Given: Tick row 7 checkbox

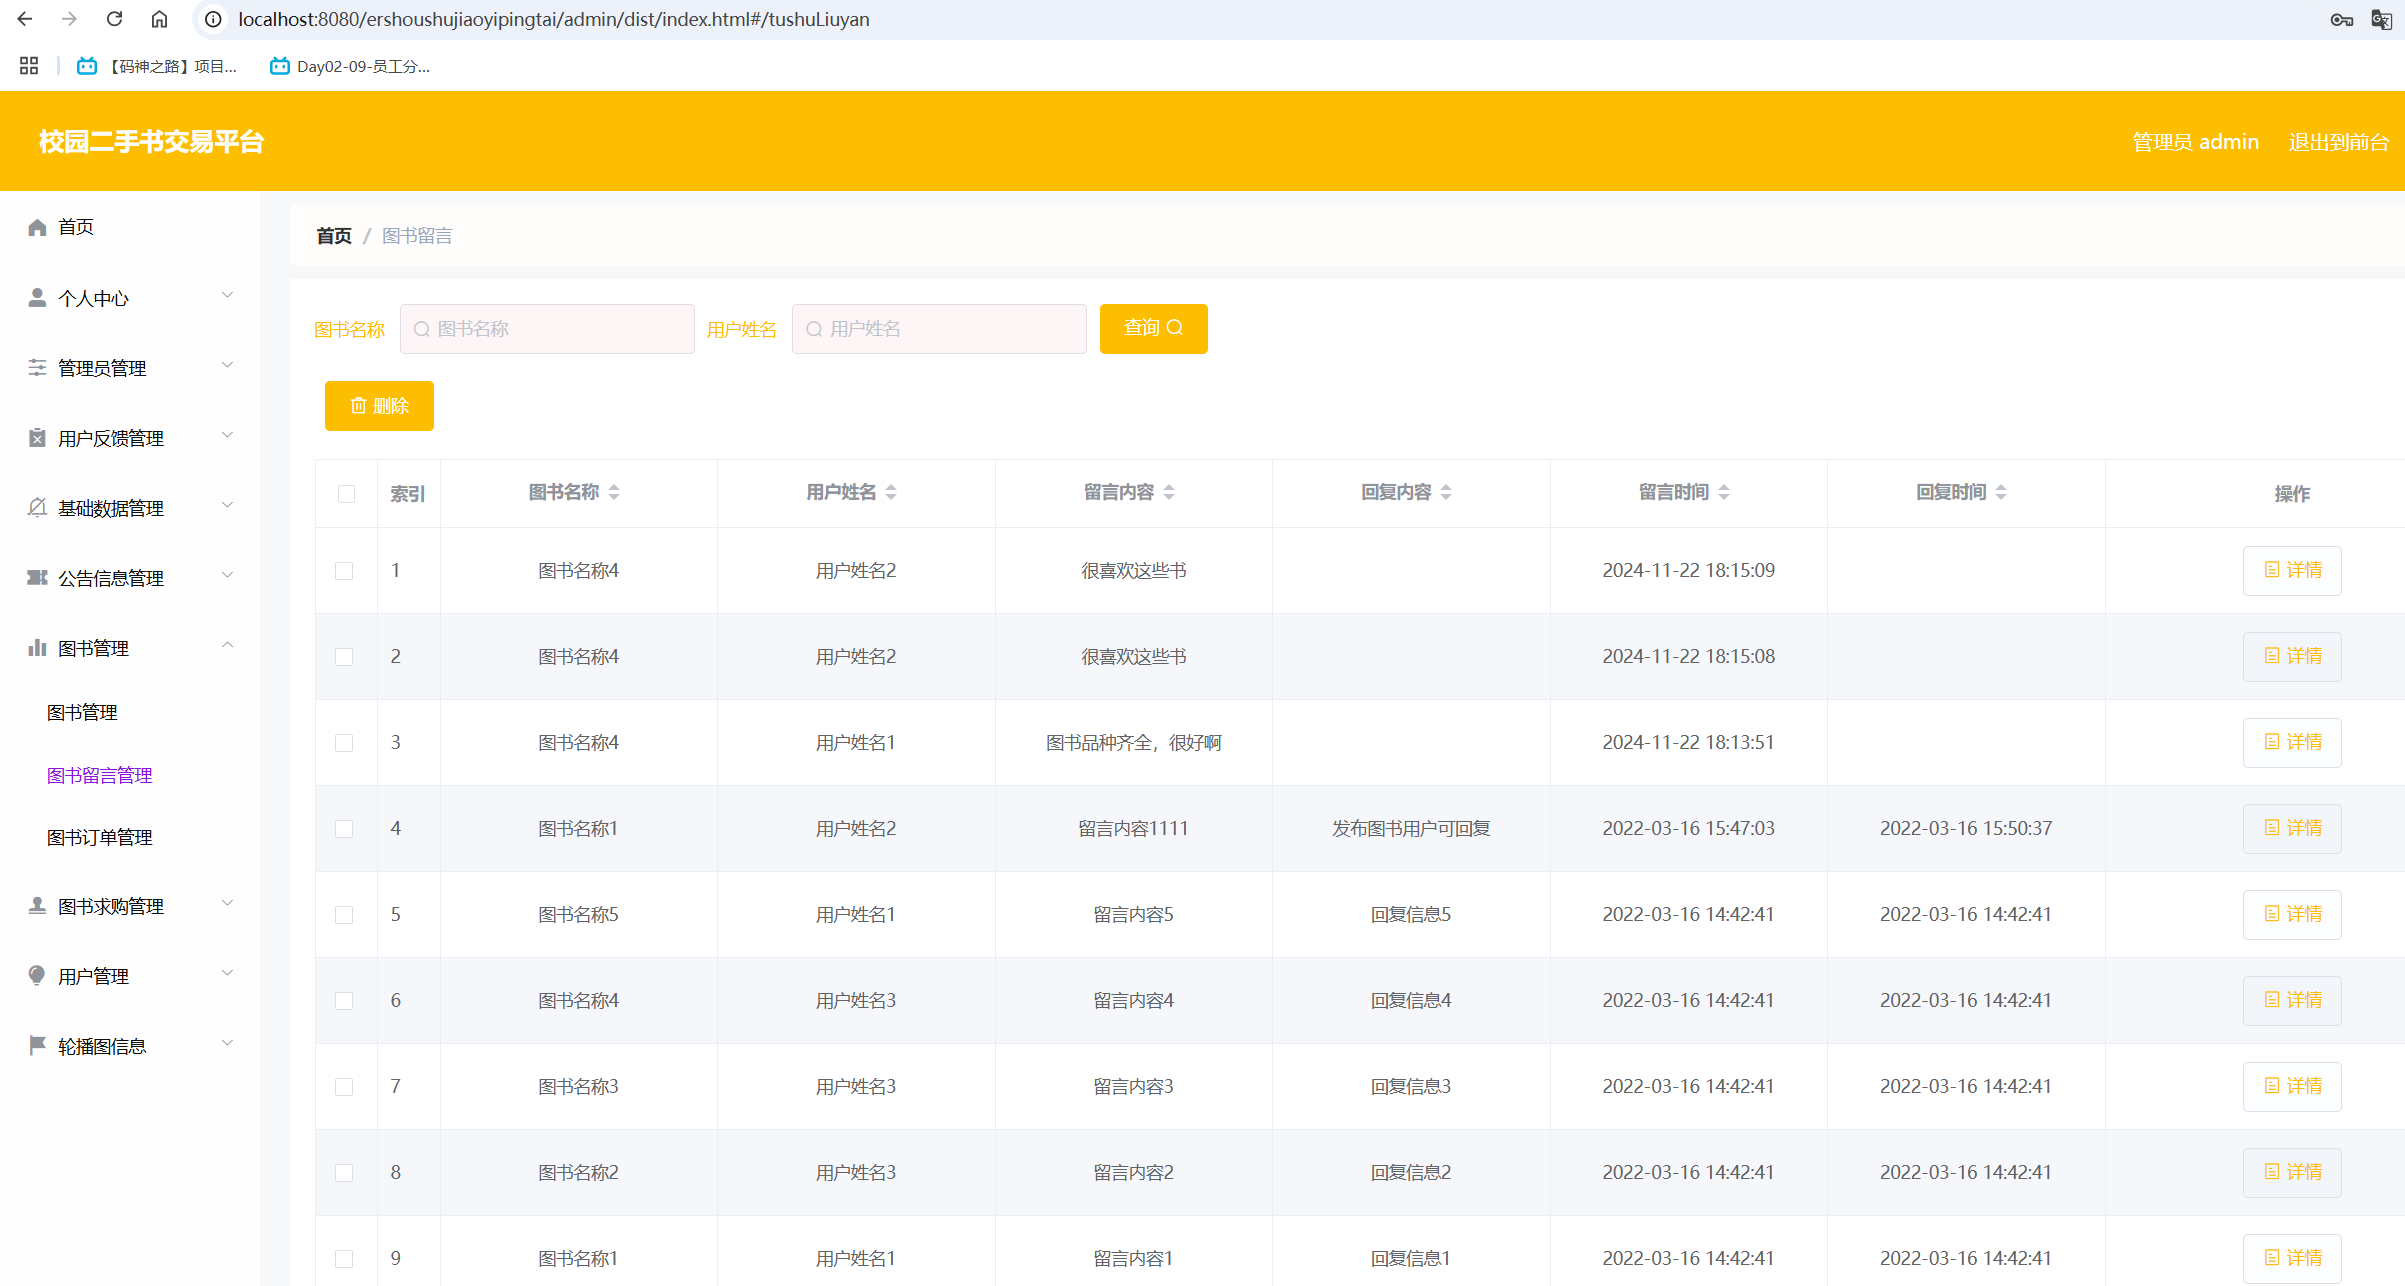Looking at the screenshot, I should pos(344,1087).
